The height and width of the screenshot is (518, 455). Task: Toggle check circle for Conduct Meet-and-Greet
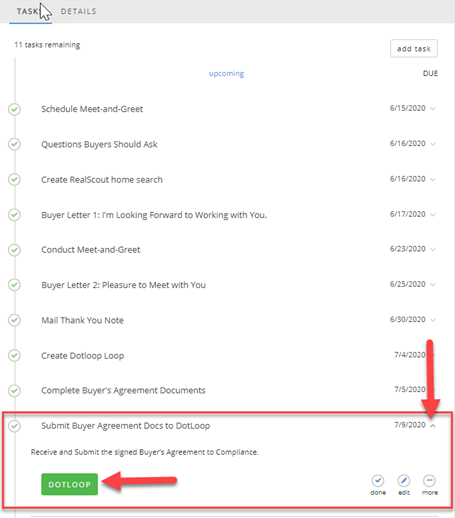pyautogui.click(x=14, y=250)
